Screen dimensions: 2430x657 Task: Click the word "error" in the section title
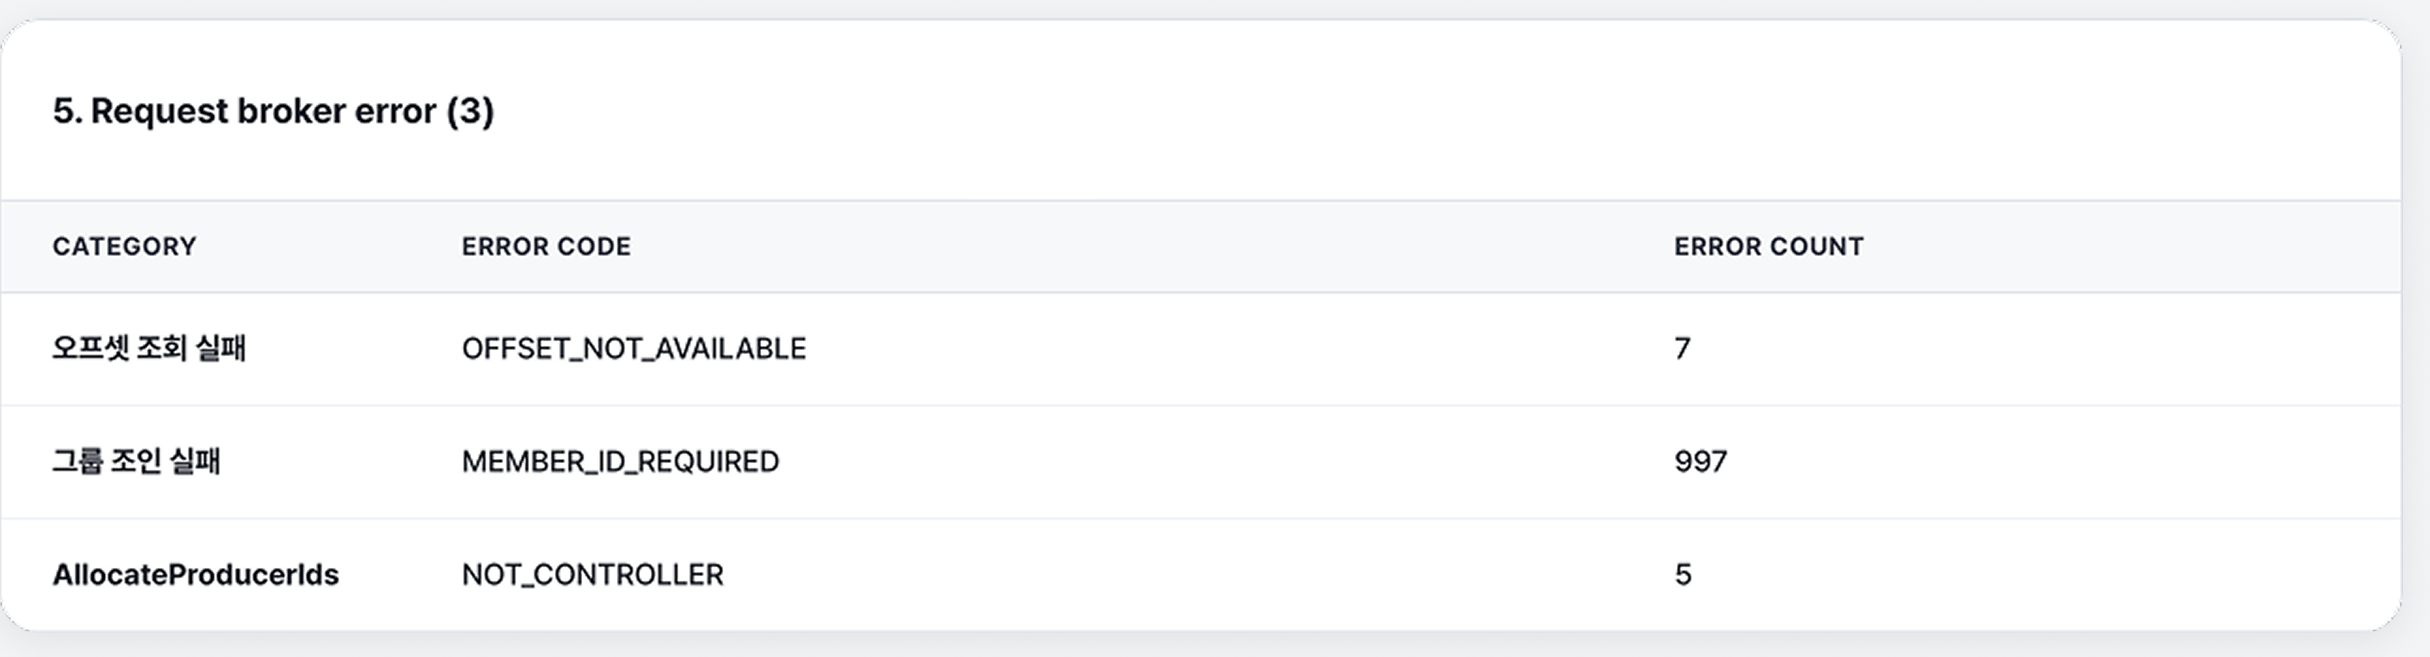tap(395, 110)
